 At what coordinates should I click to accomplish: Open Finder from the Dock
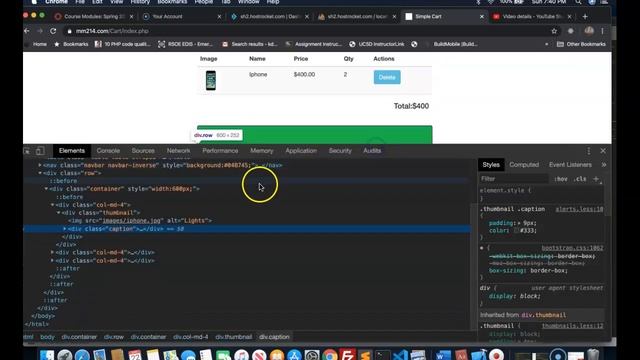click(x=47, y=355)
